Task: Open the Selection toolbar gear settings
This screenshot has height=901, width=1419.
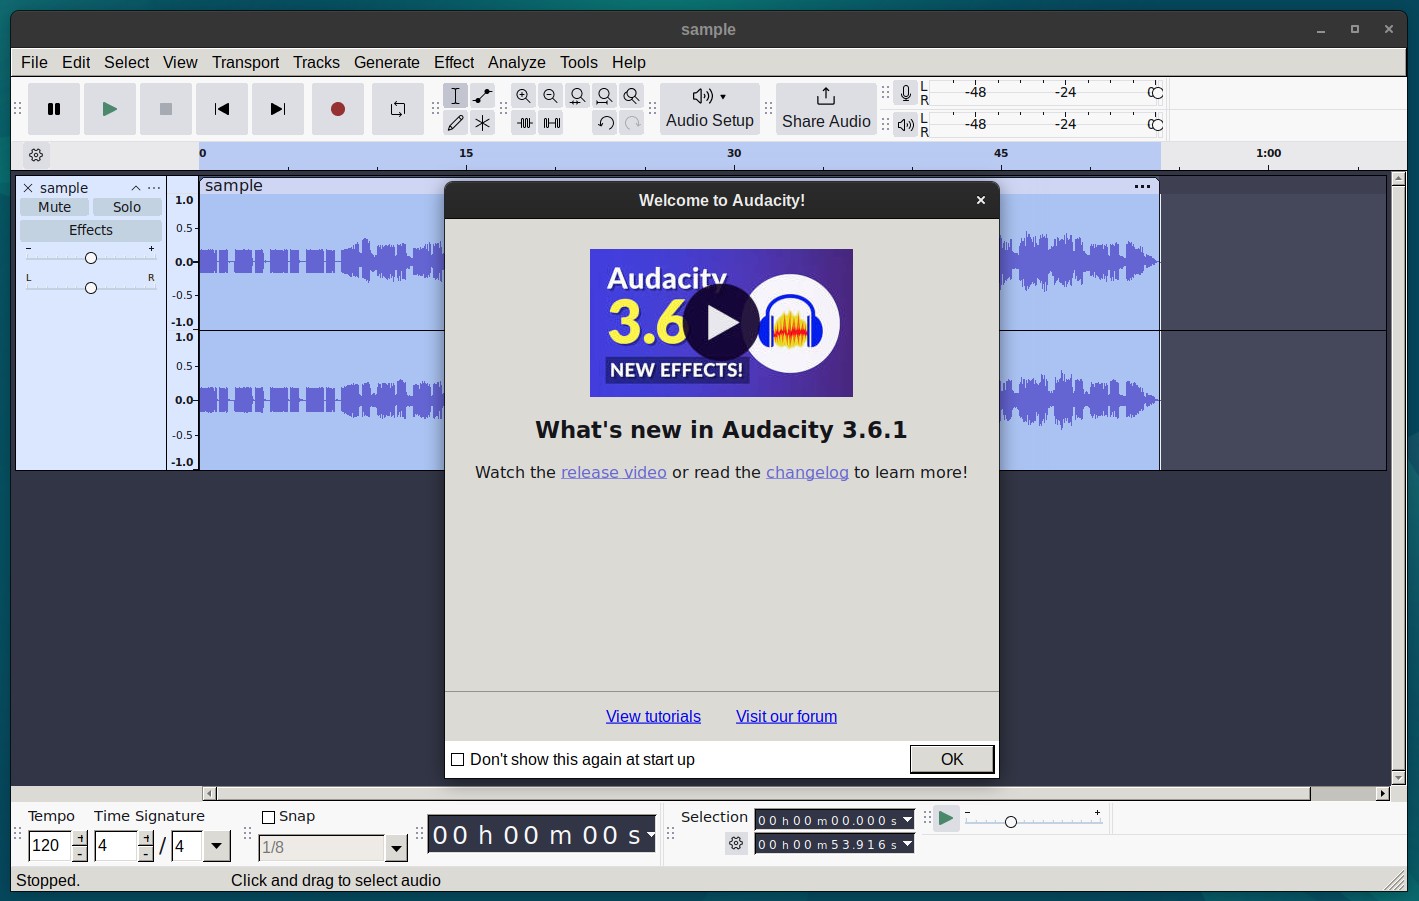Action: [x=736, y=844]
